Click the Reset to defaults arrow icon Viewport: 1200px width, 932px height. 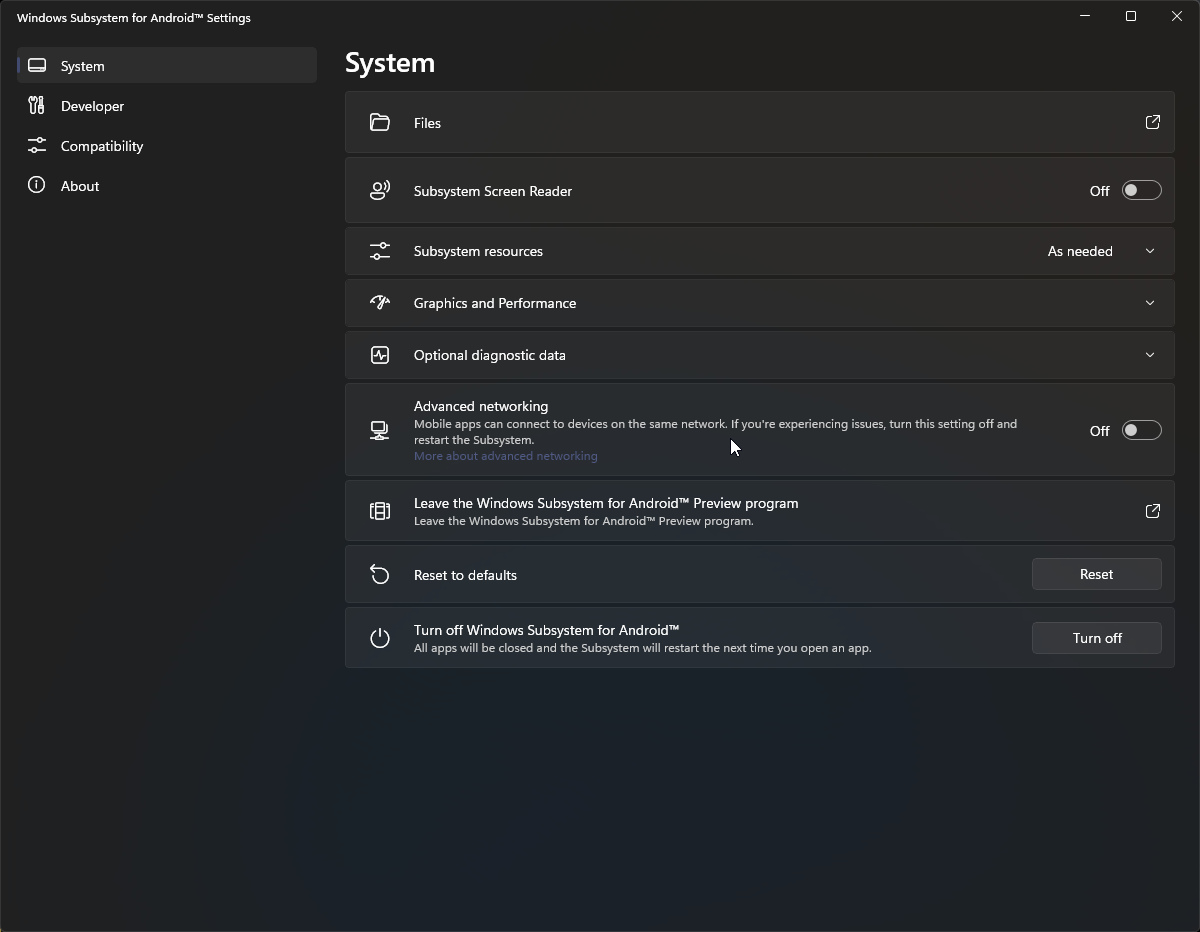pyautogui.click(x=380, y=574)
